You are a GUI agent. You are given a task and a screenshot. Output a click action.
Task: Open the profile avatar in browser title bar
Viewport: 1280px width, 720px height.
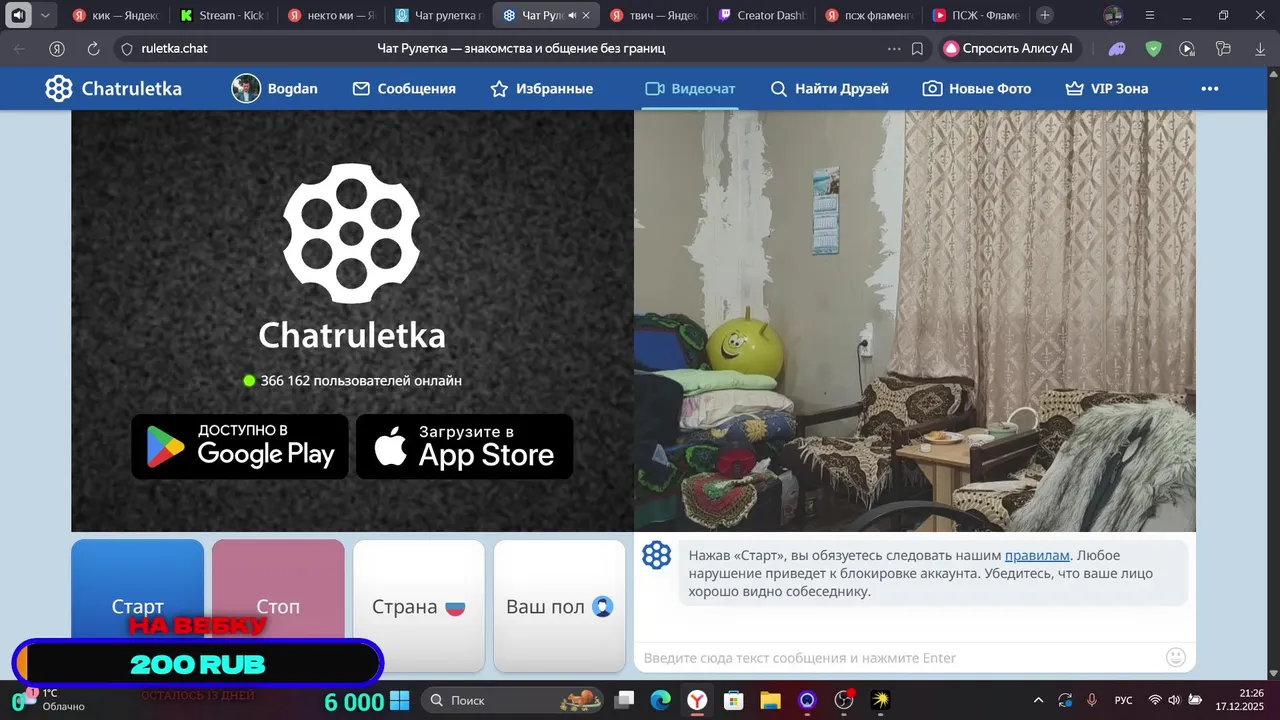click(1113, 15)
